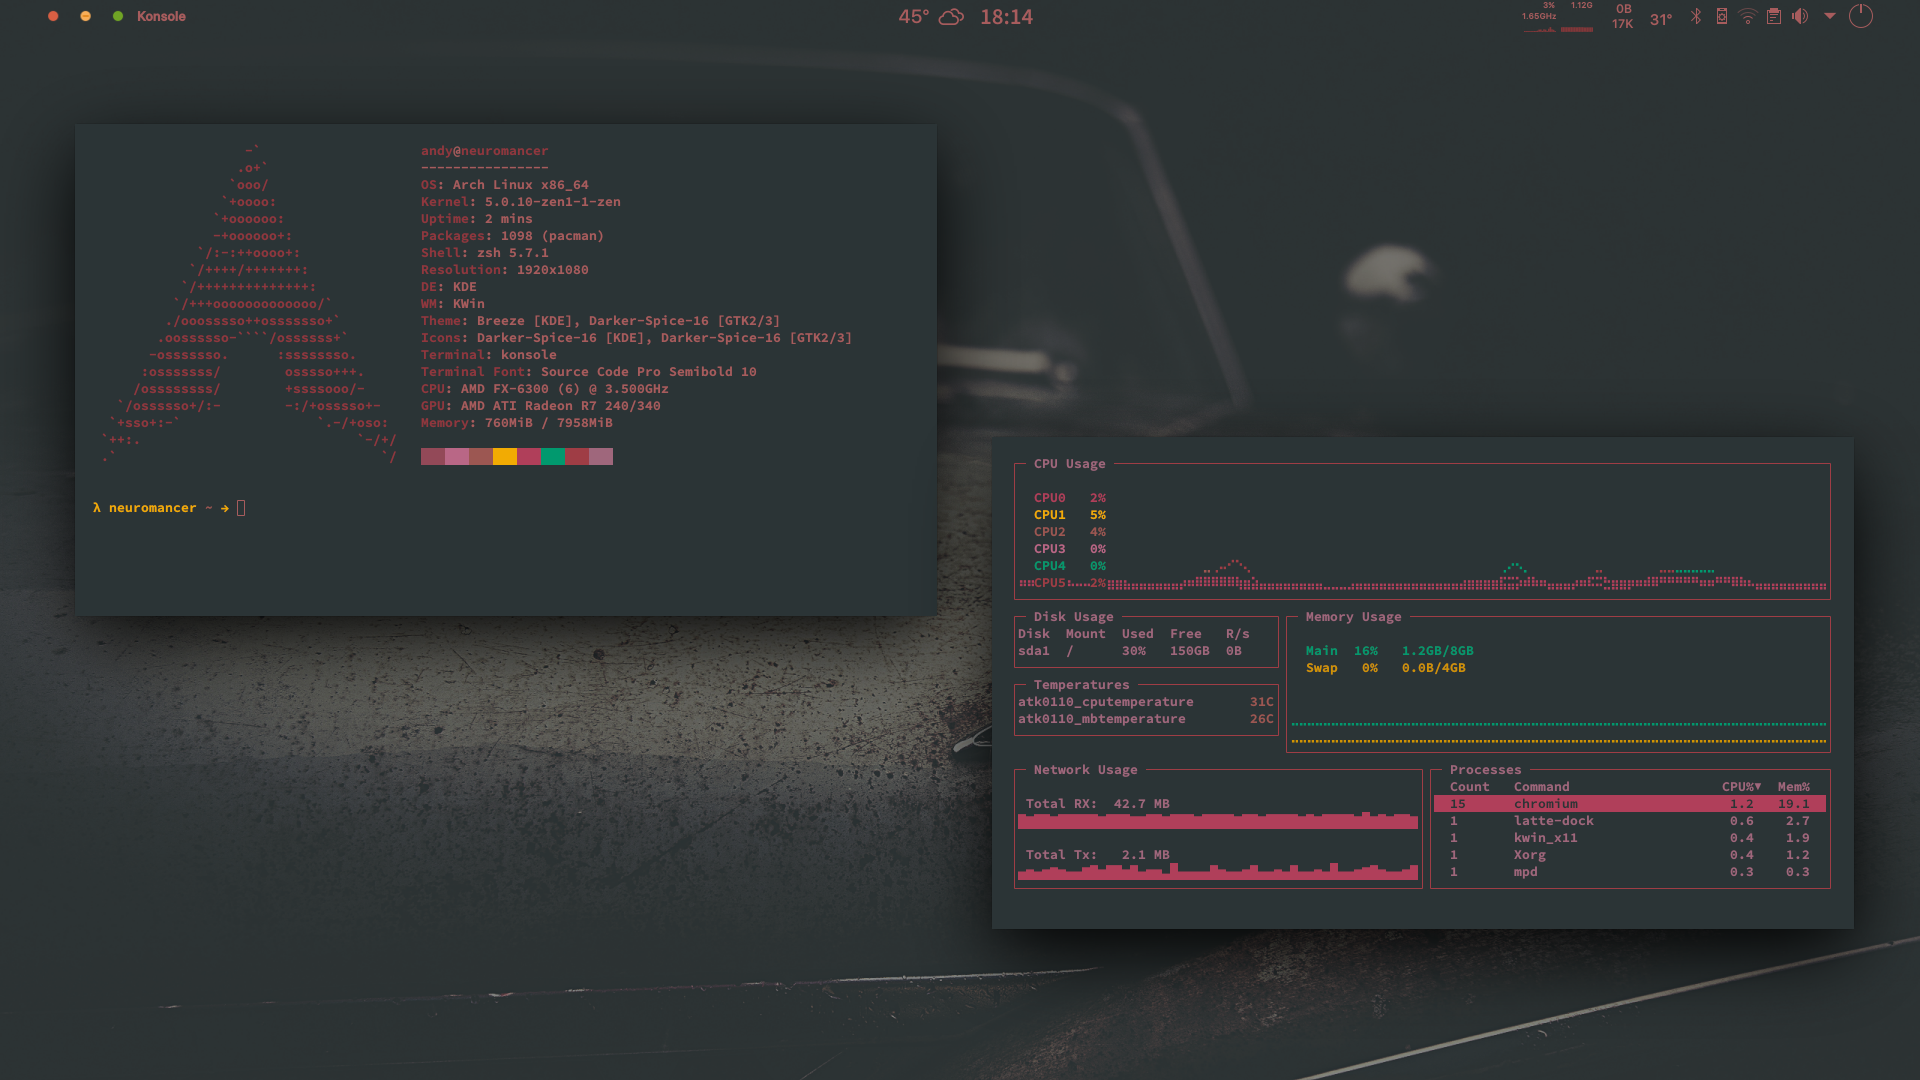Viewport: 1920px width, 1080px height.
Task: Click the Shell zsh 5.7.1 line
Action: coord(485,253)
